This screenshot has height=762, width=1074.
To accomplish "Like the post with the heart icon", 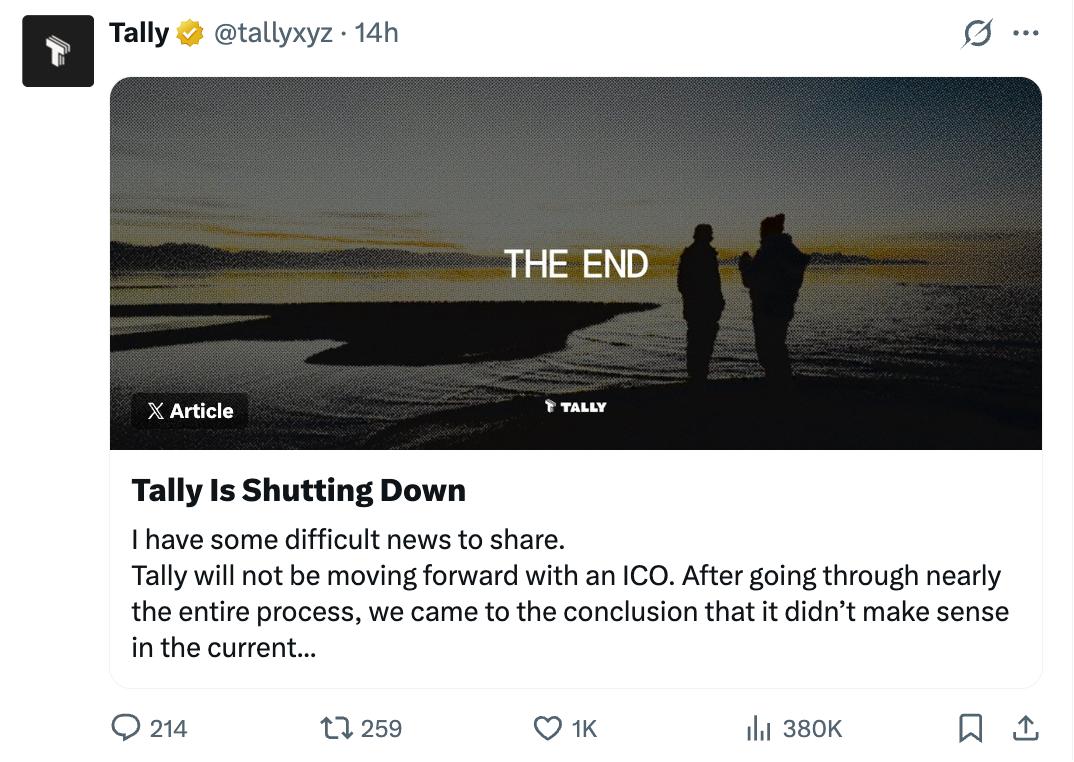I will (548, 729).
